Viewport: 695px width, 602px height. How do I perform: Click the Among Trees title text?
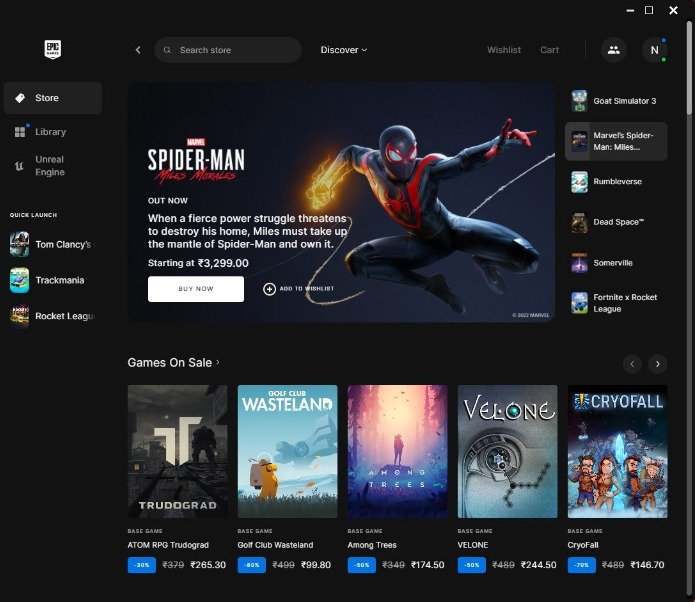coord(372,545)
